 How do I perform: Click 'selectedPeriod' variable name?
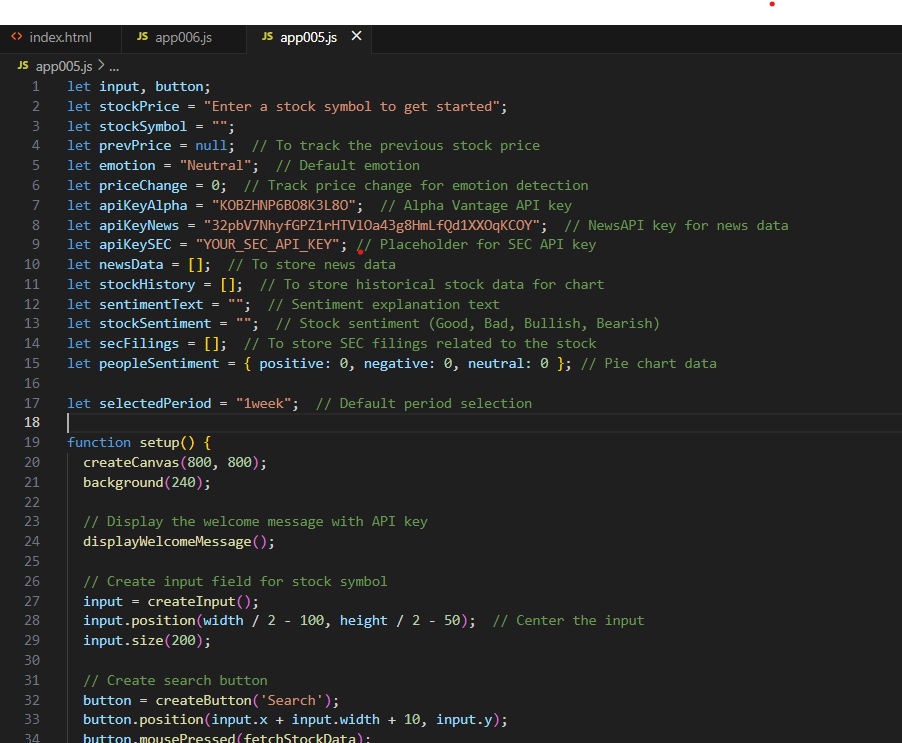pos(155,404)
